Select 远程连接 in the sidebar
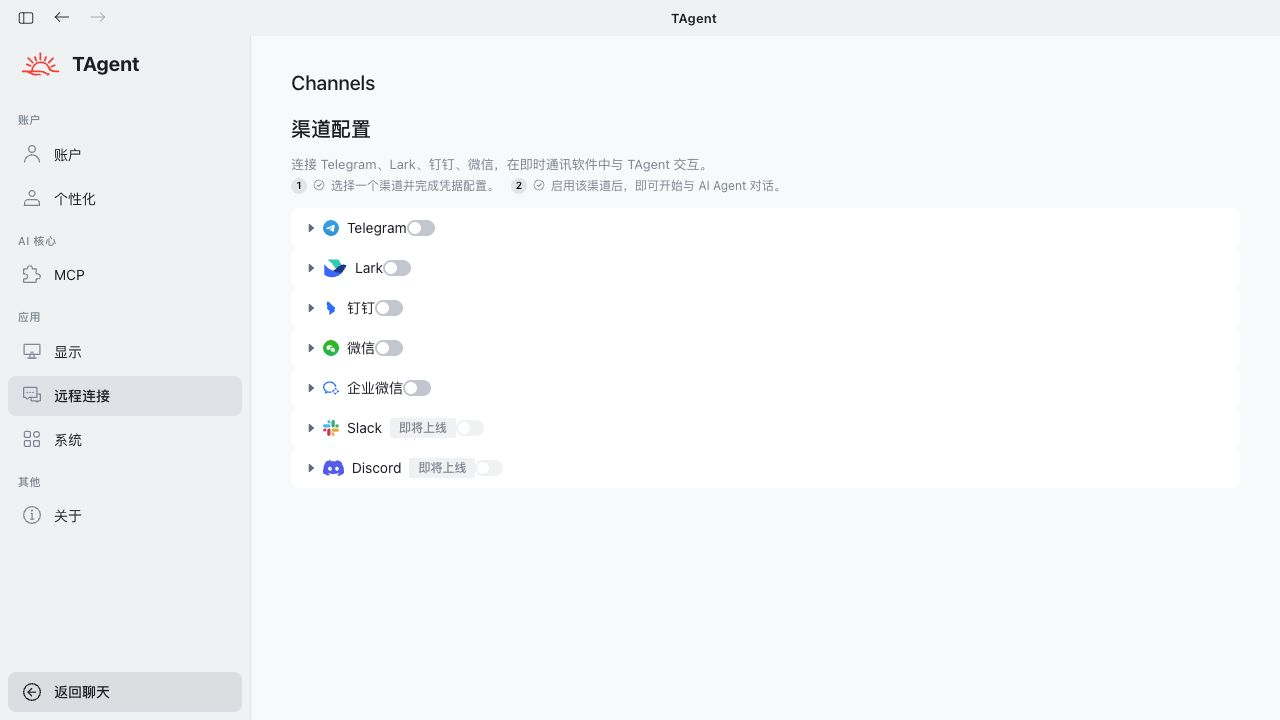The height and width of the screenshot is (720, 1280). point(125,395)
